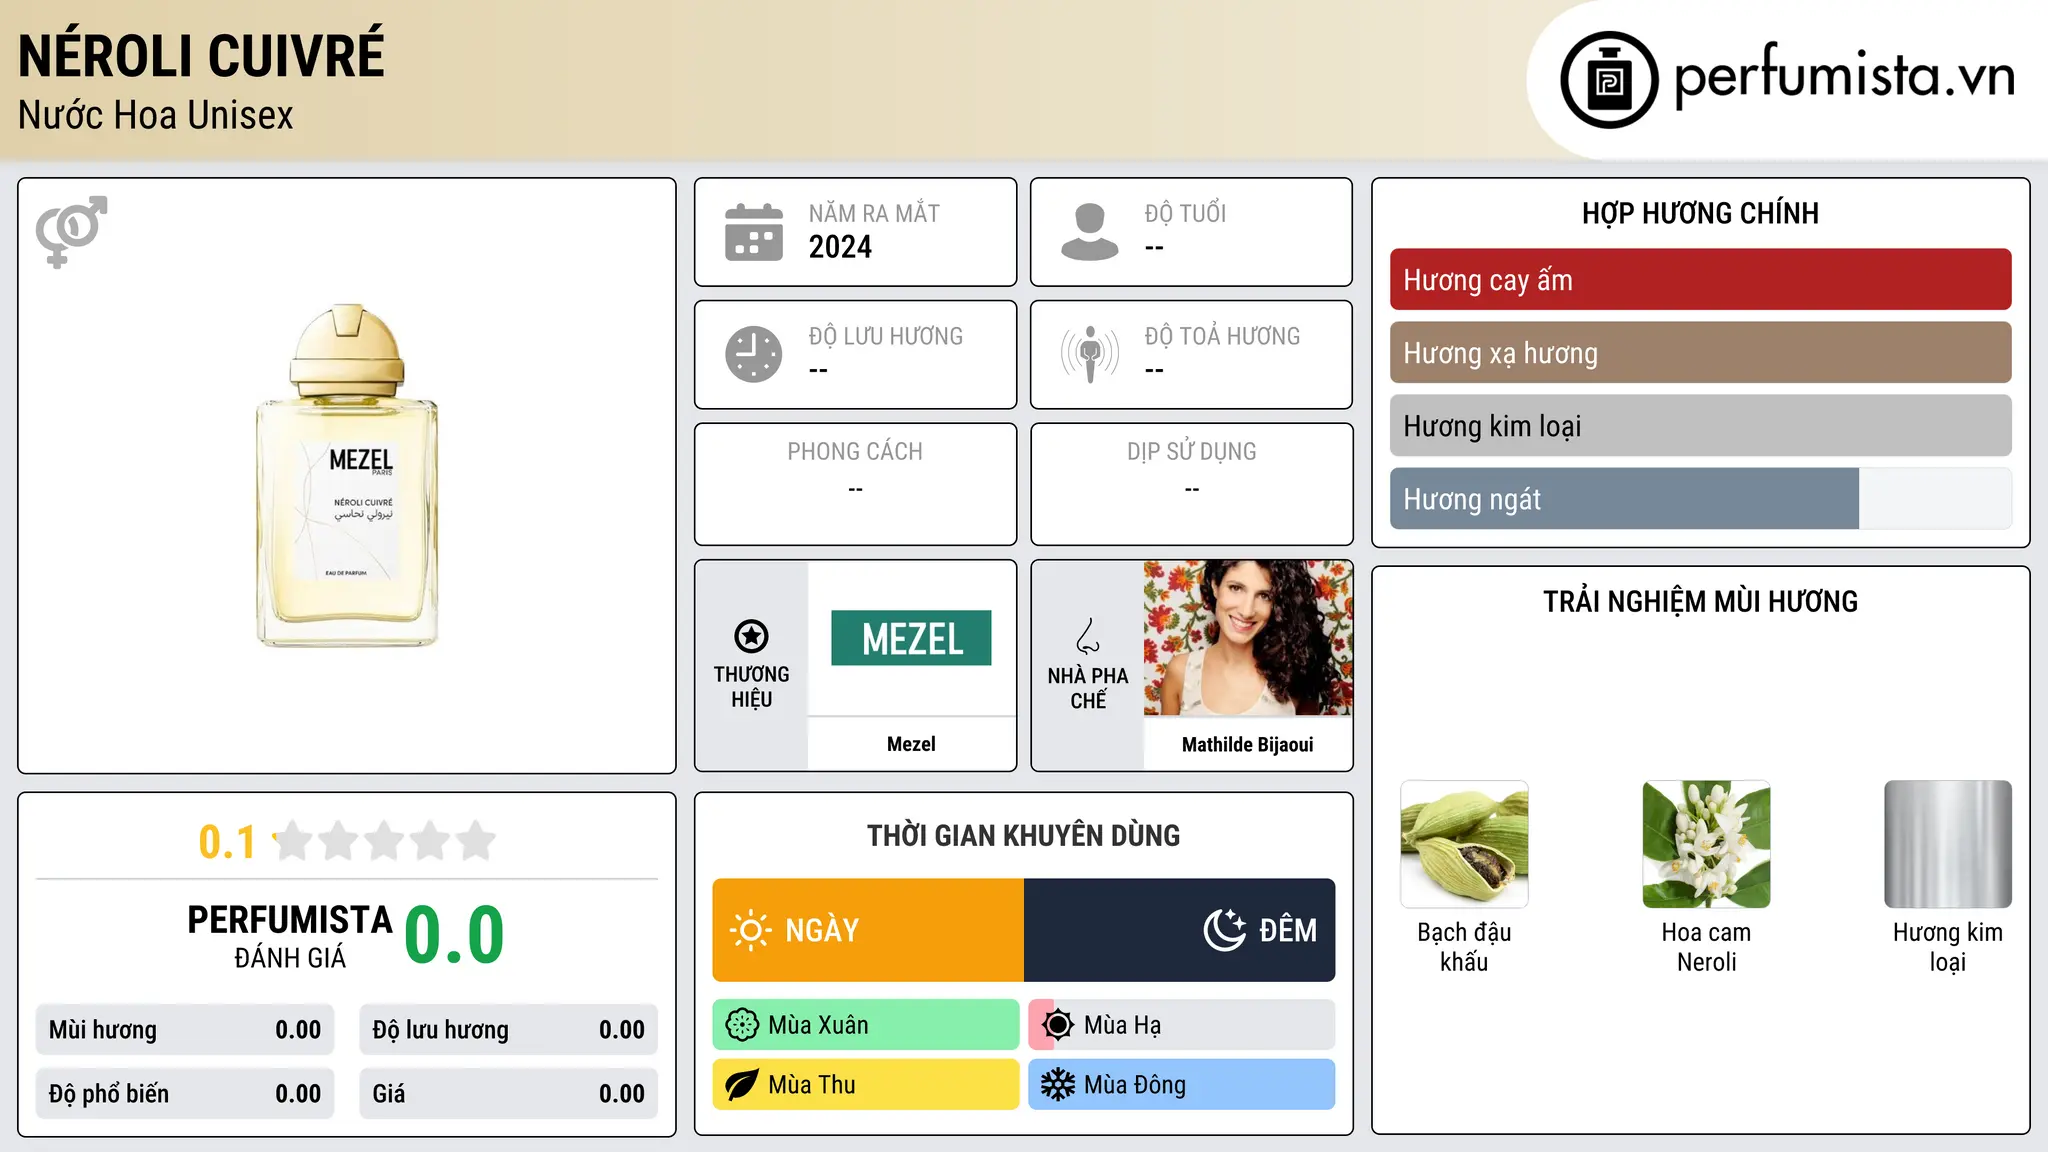This screenshot has height=1152, width=2048.
Task: Select the Hương kim loại note image
Action: point(1948,844)
